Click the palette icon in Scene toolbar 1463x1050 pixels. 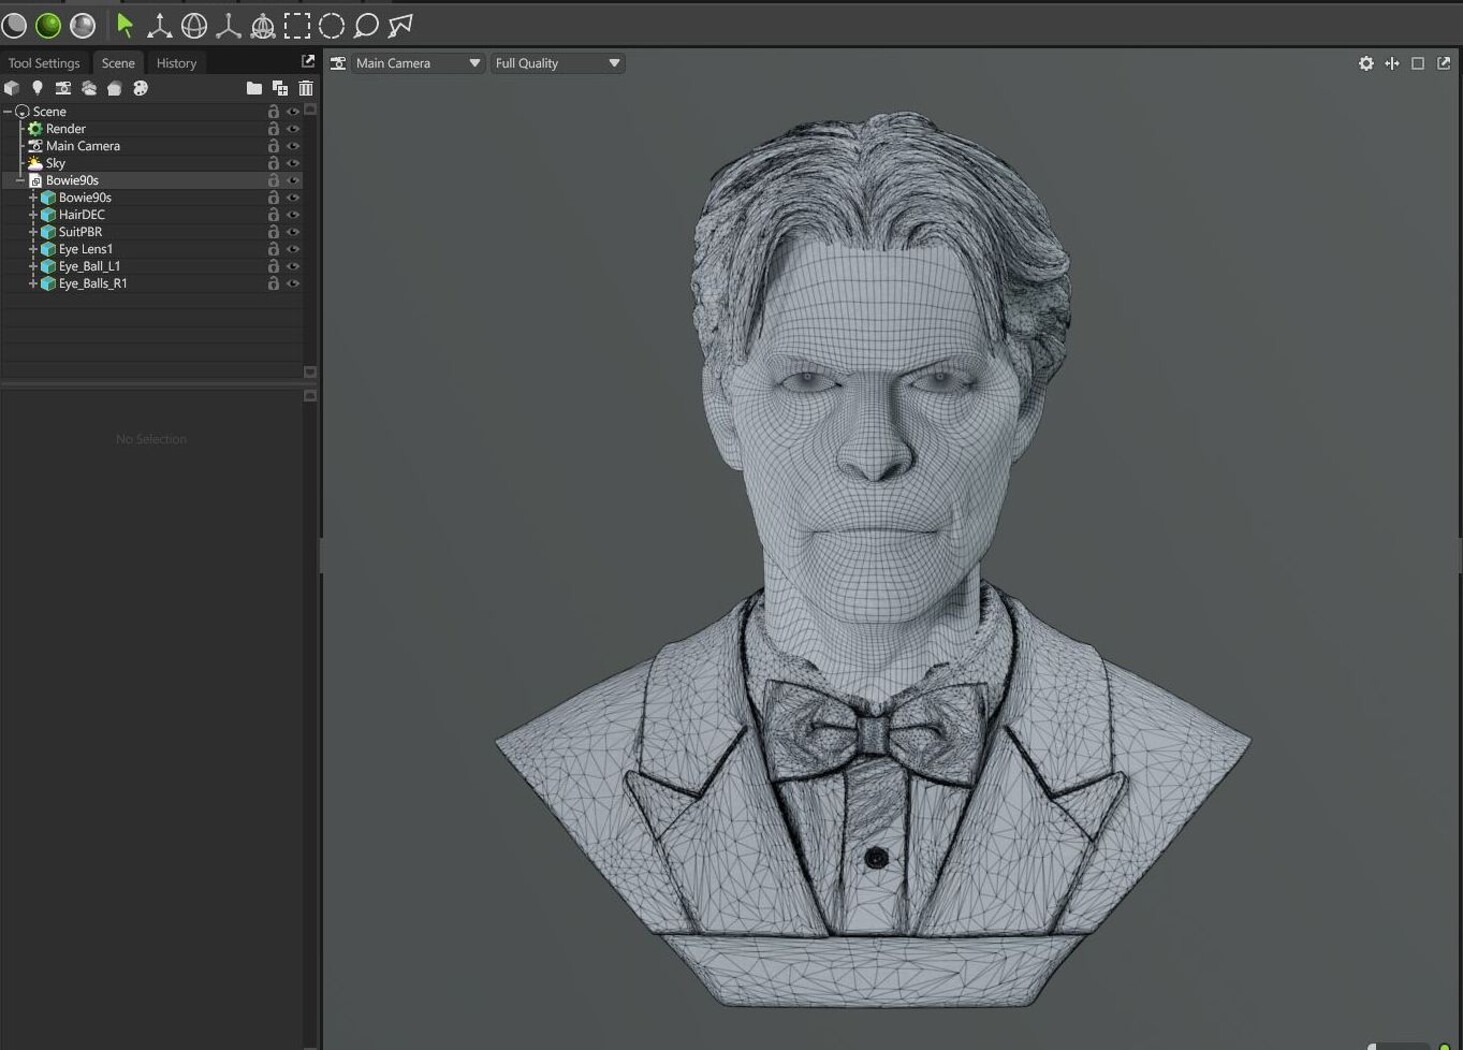140,88
